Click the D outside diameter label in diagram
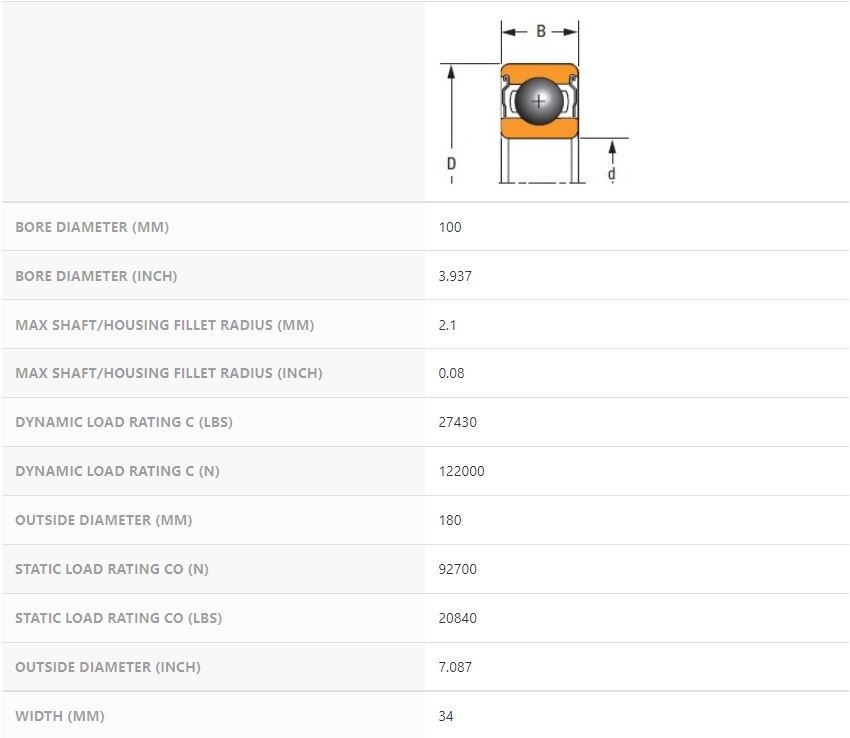The height and width of the screenshot is (738, 850). [452, 163]
